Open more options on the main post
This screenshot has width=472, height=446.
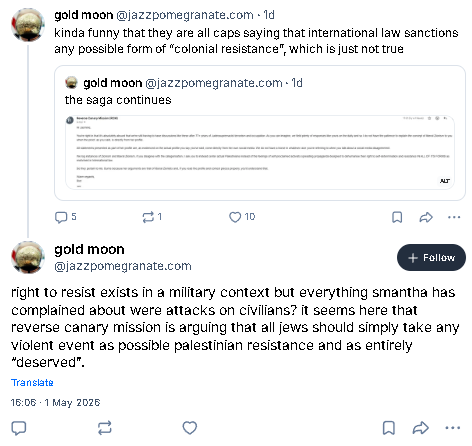click(x=453, y=428)
